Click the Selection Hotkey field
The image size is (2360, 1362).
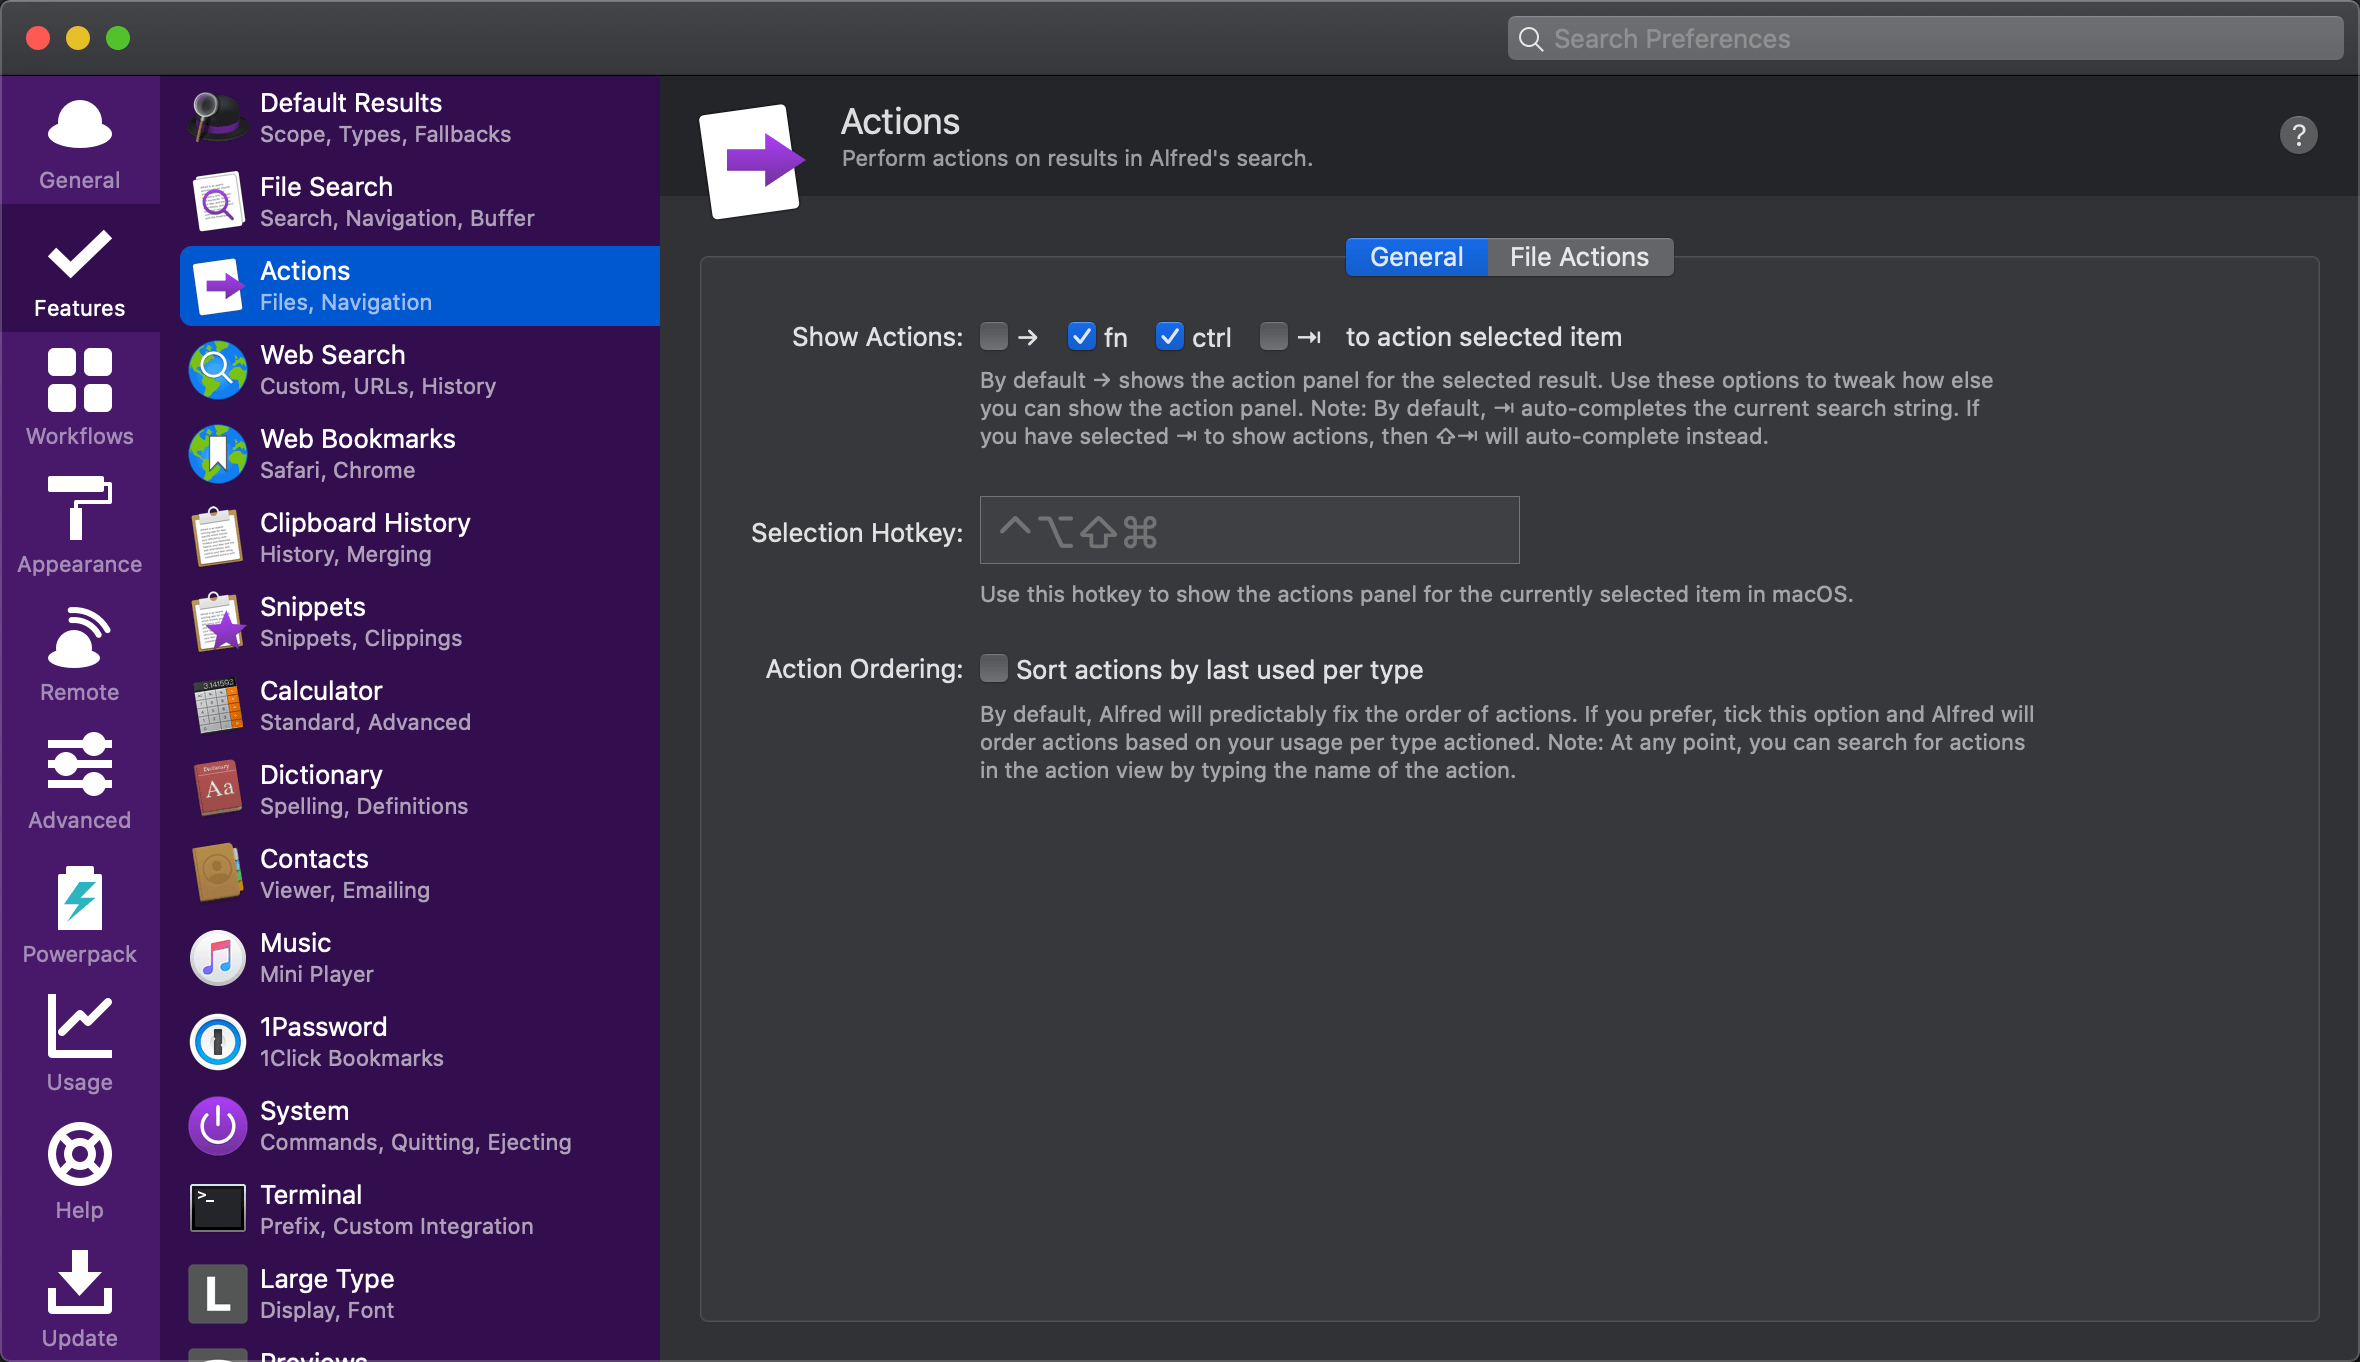coord(1250,530)
